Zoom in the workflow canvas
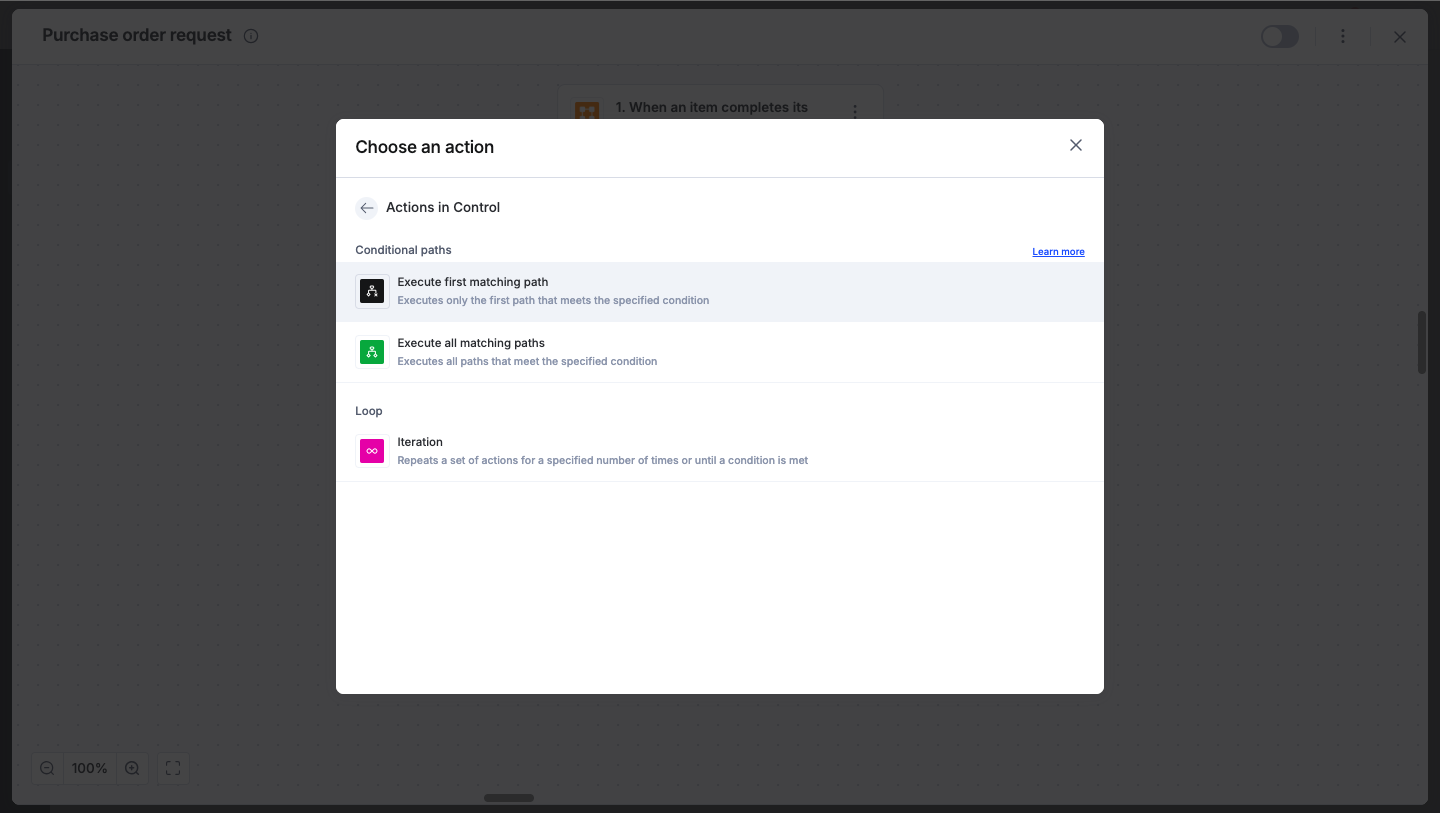This screenshot has width=1440, height=813. 132,768
